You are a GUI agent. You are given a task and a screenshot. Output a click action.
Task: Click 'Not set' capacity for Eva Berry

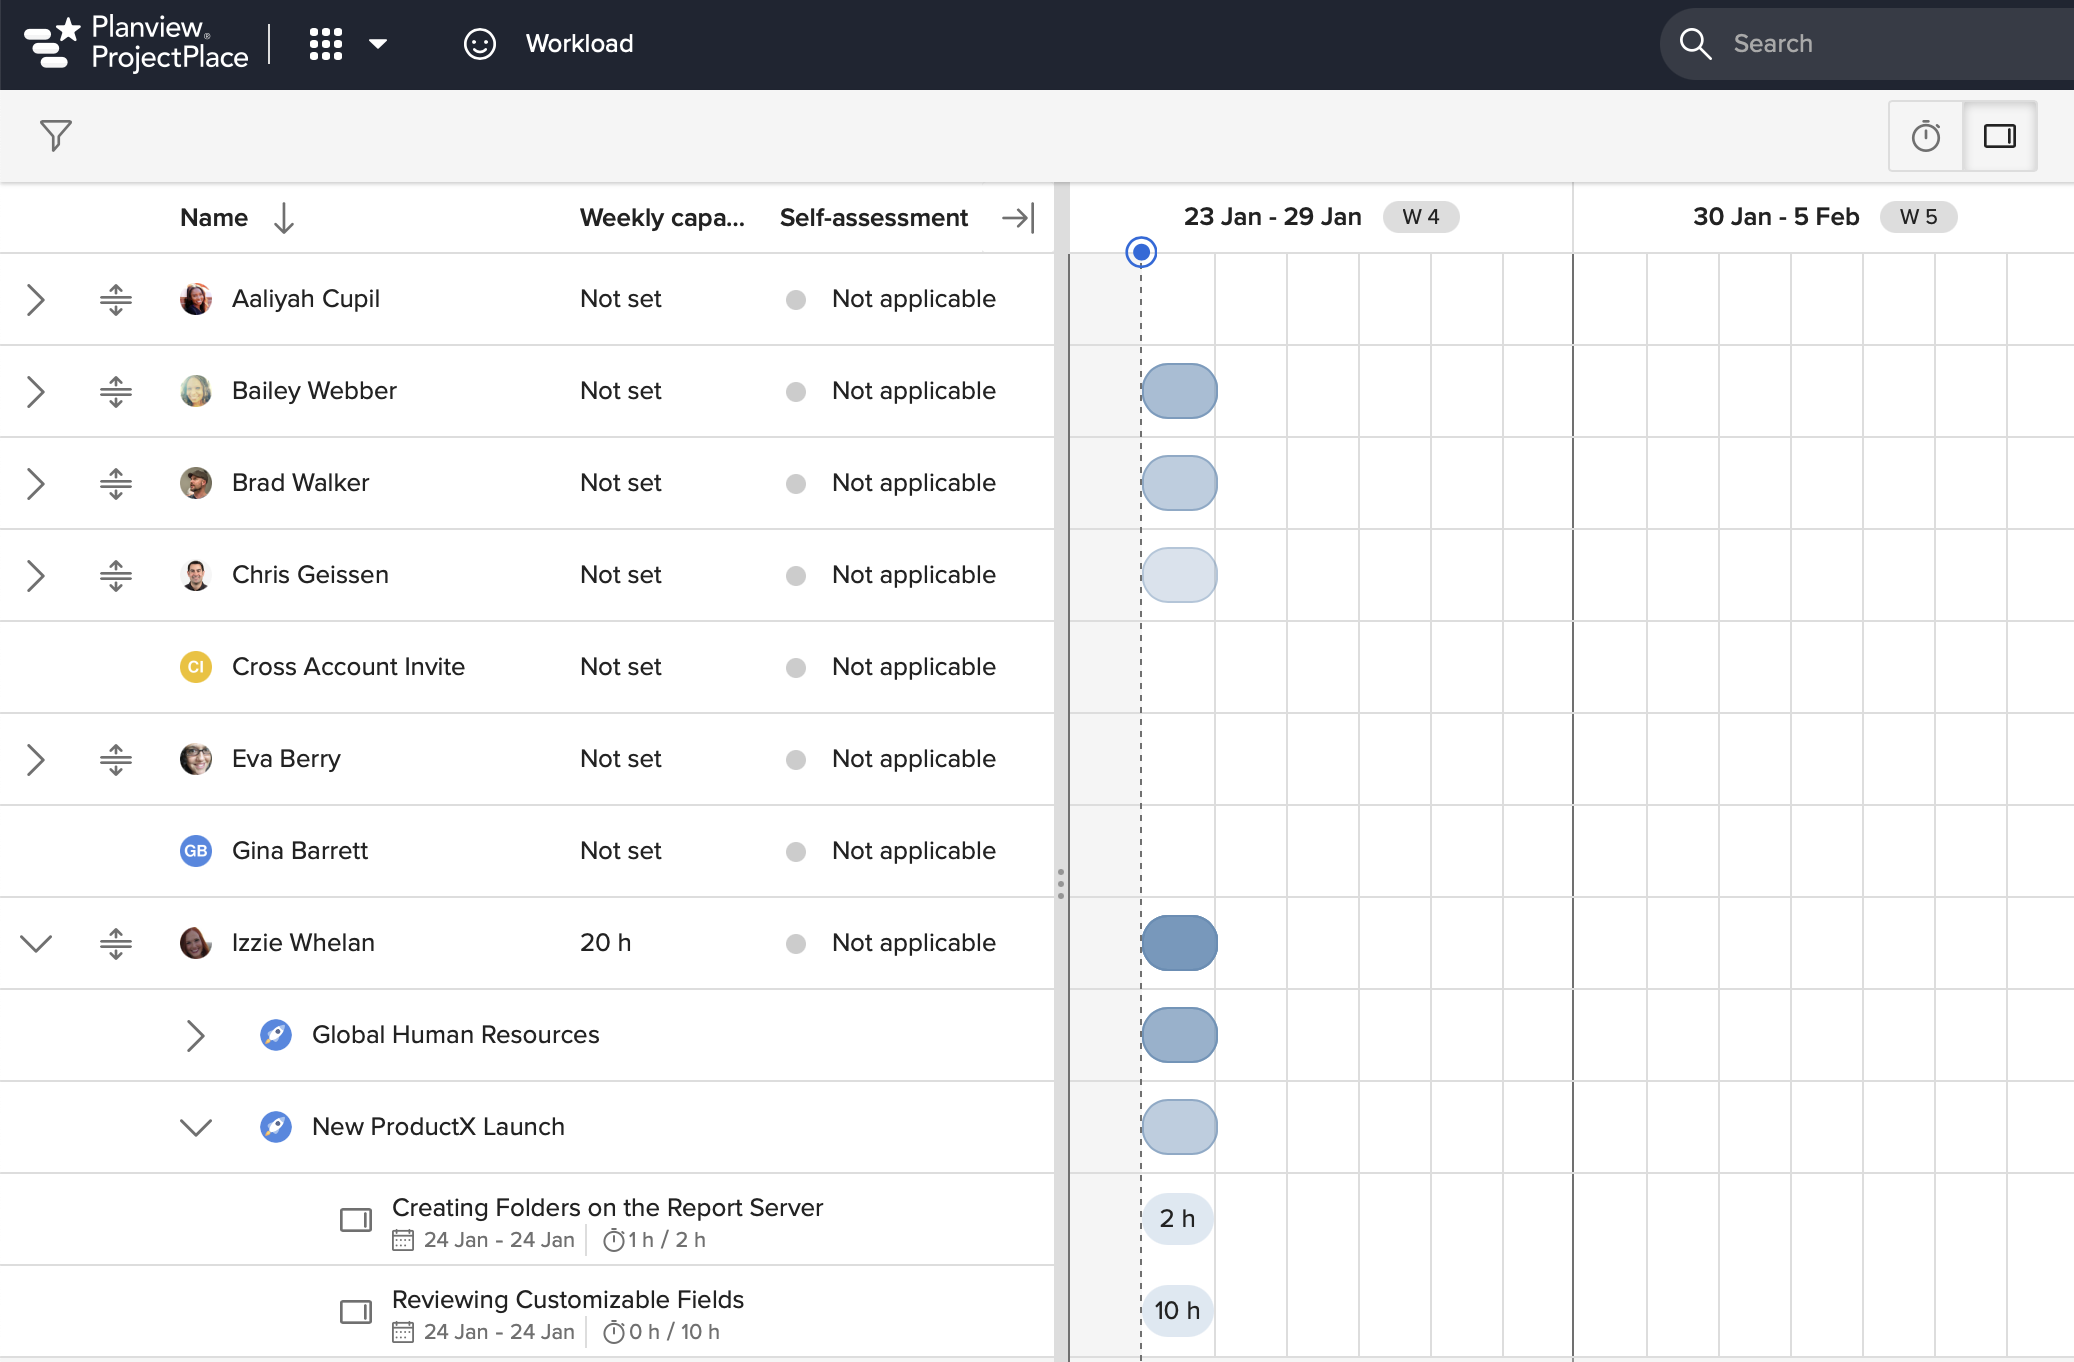tap(620, 759)
